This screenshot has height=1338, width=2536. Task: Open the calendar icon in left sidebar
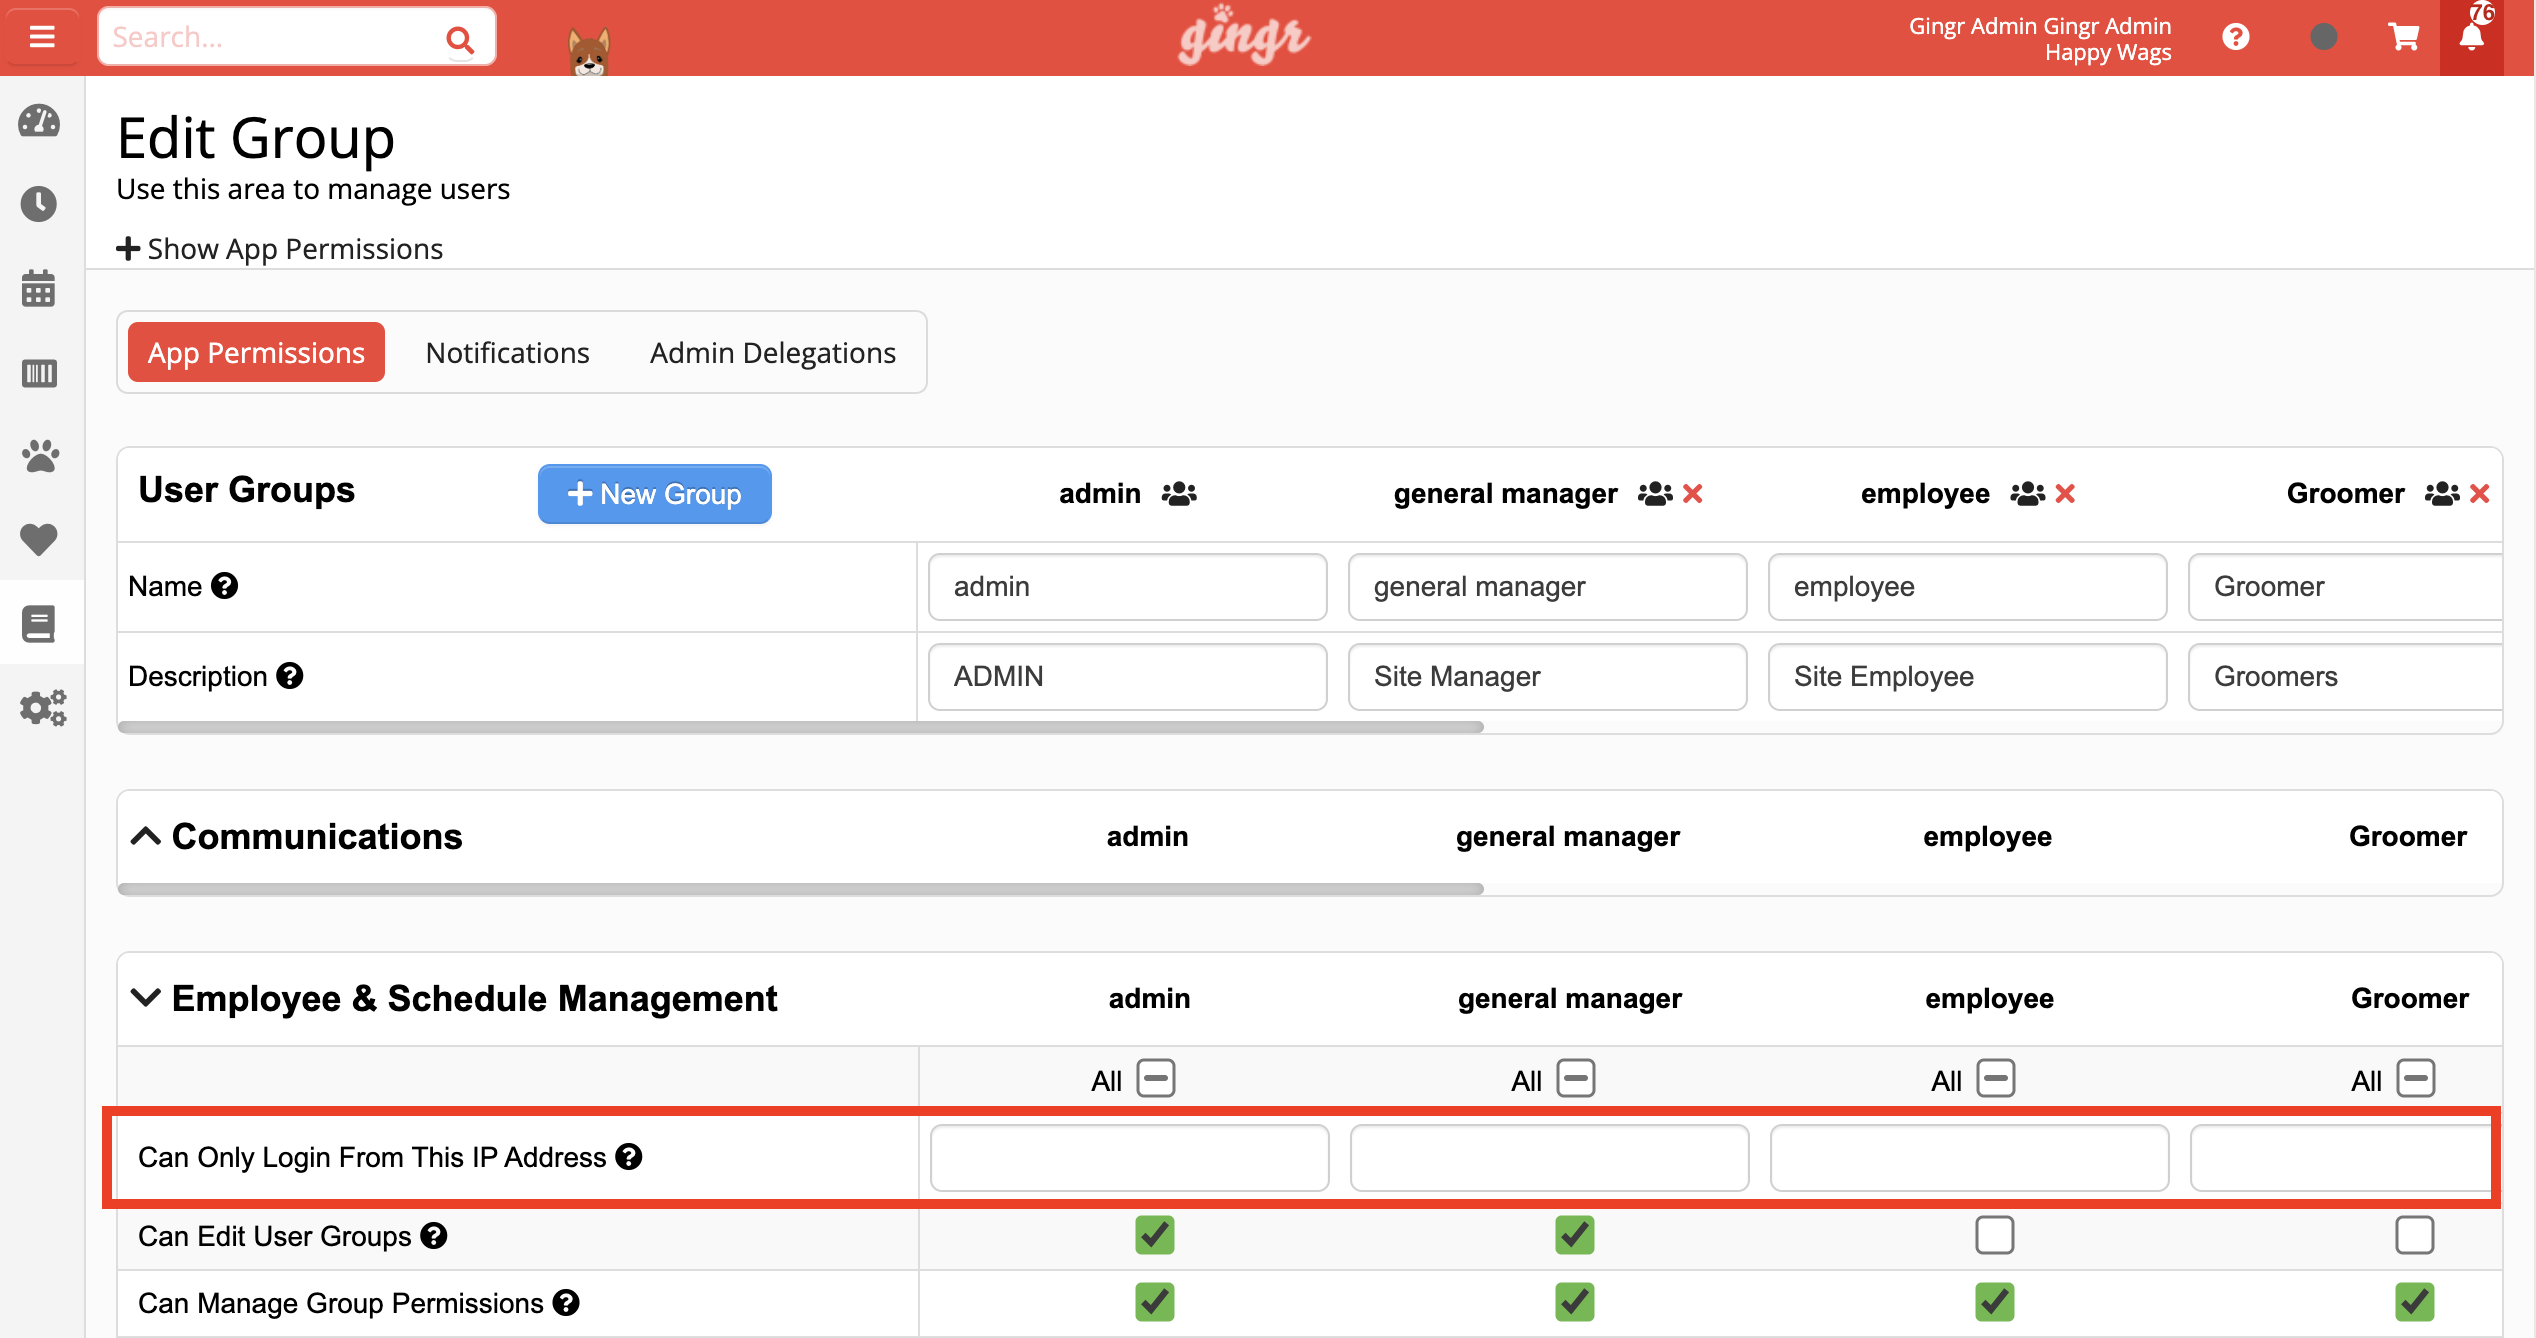click(x=39, y=289)
